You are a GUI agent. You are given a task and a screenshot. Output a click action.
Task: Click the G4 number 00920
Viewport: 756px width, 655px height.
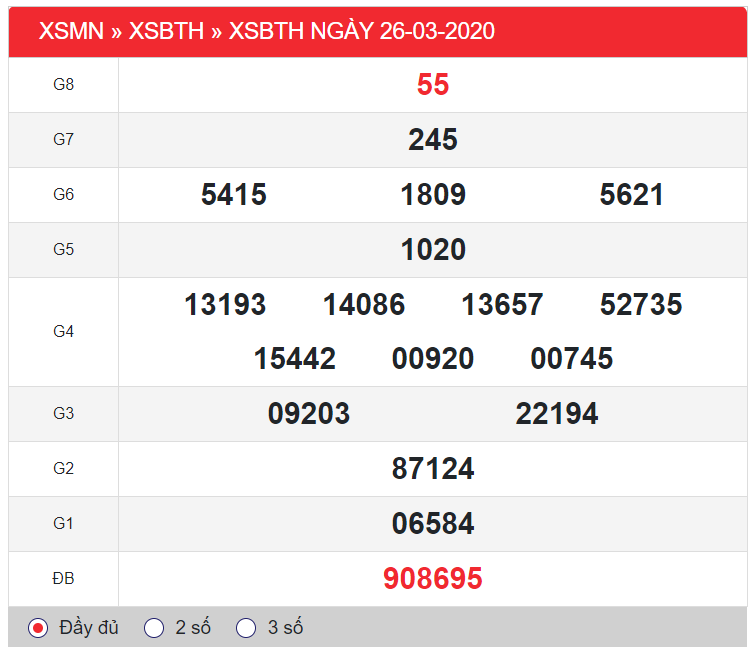433,359
